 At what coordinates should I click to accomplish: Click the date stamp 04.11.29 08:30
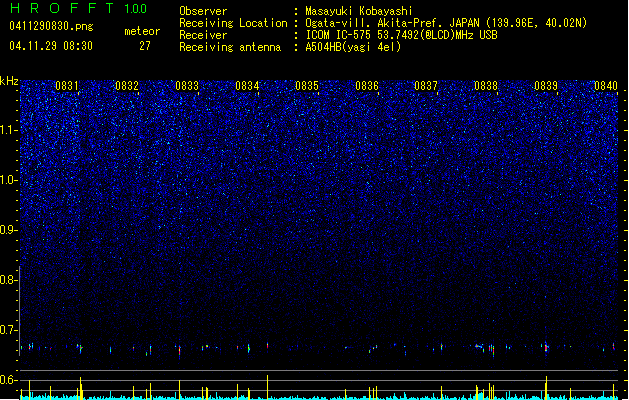pyautogui.click(x=51, y=46)
